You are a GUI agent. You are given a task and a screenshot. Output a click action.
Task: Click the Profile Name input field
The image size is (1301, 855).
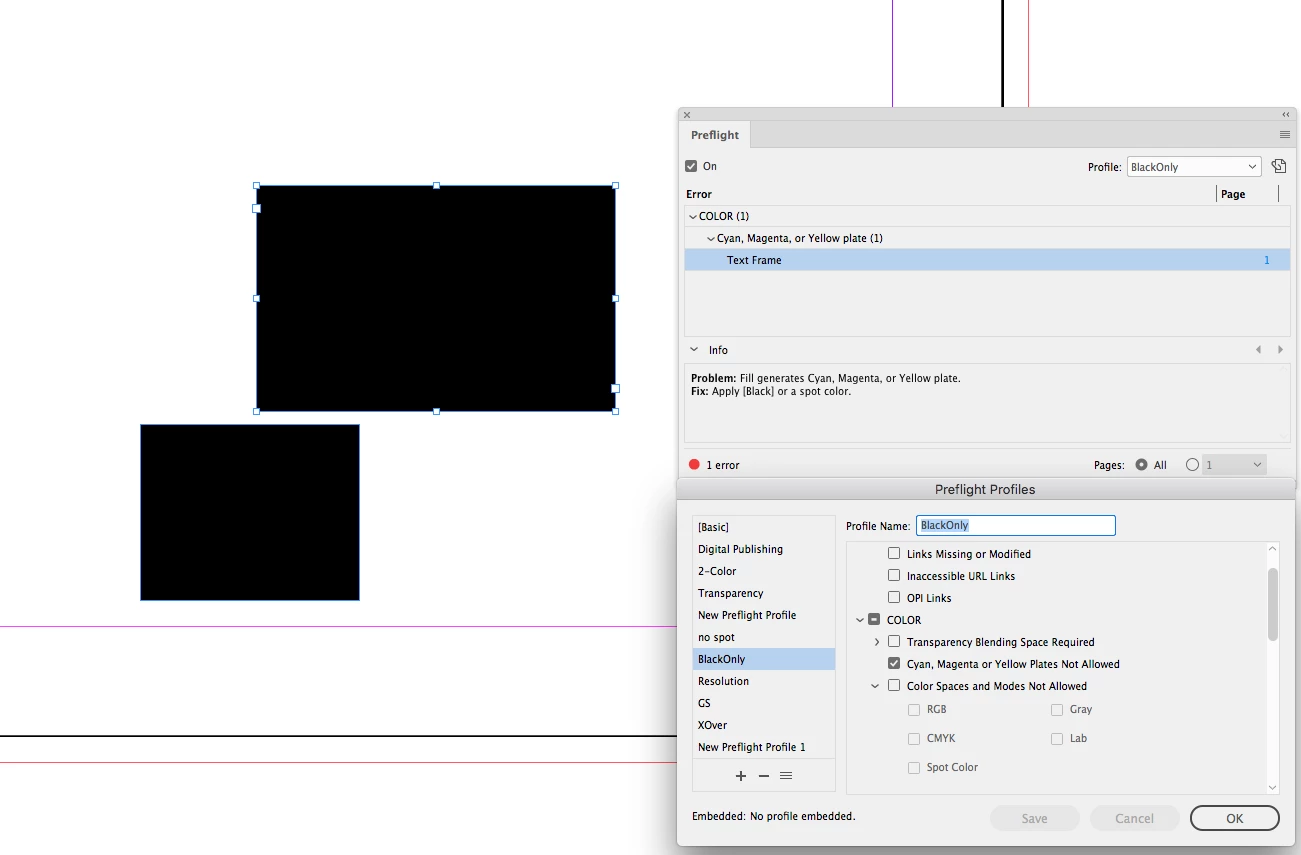pyautogui.click(x=1015, y=525)
